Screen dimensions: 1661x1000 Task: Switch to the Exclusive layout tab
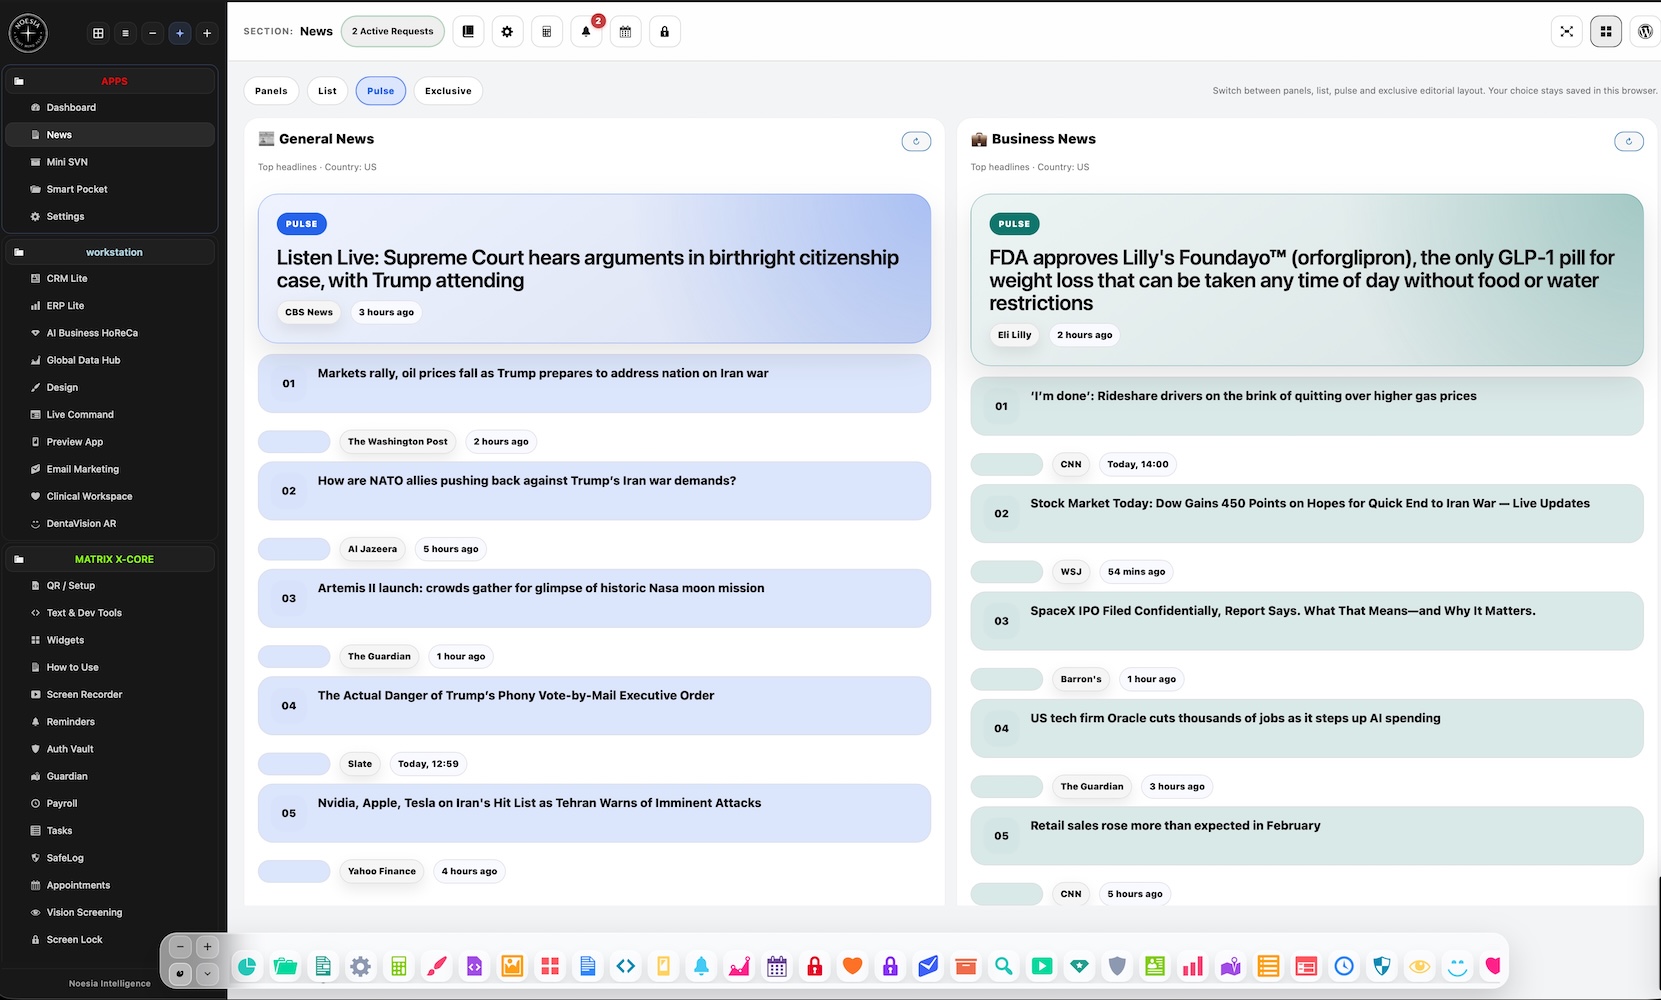point(448,91)
